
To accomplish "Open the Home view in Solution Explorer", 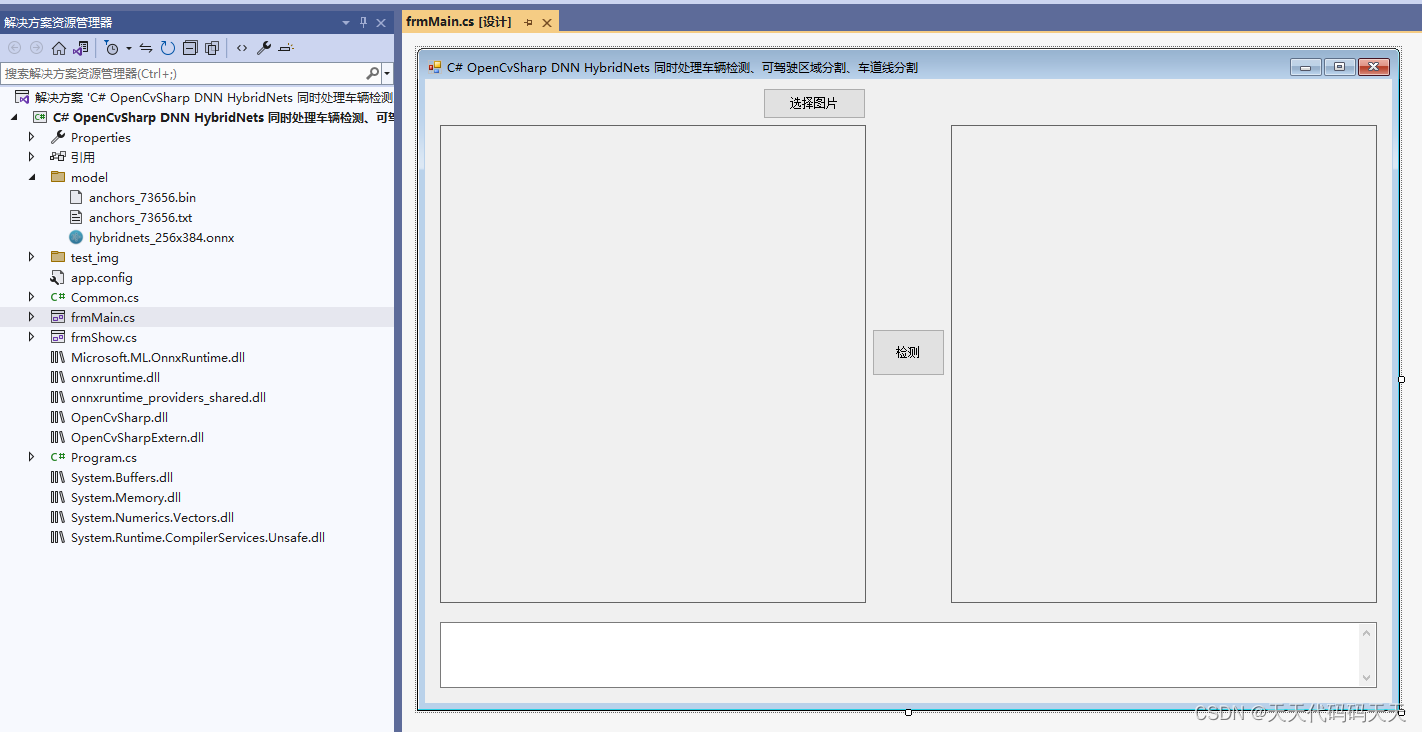I will [x=60, y=47].
